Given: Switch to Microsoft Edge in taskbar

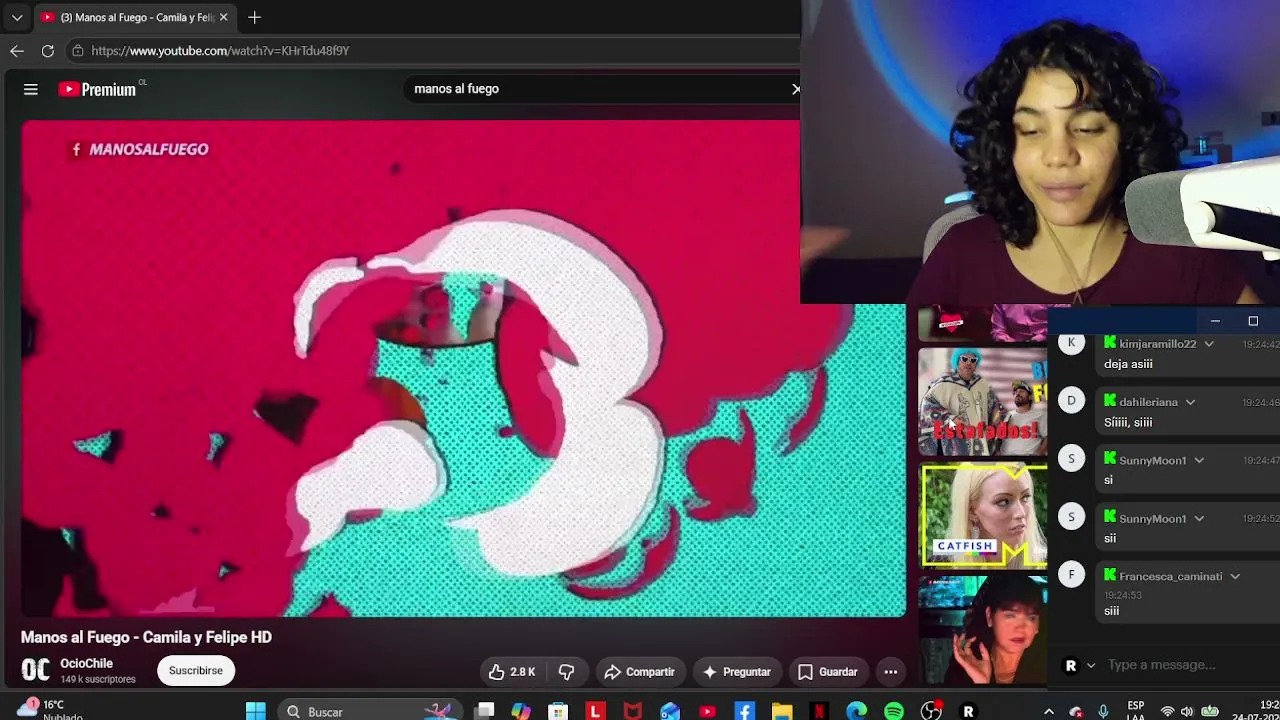Looking at the screenshot, I should coord(856,711).
